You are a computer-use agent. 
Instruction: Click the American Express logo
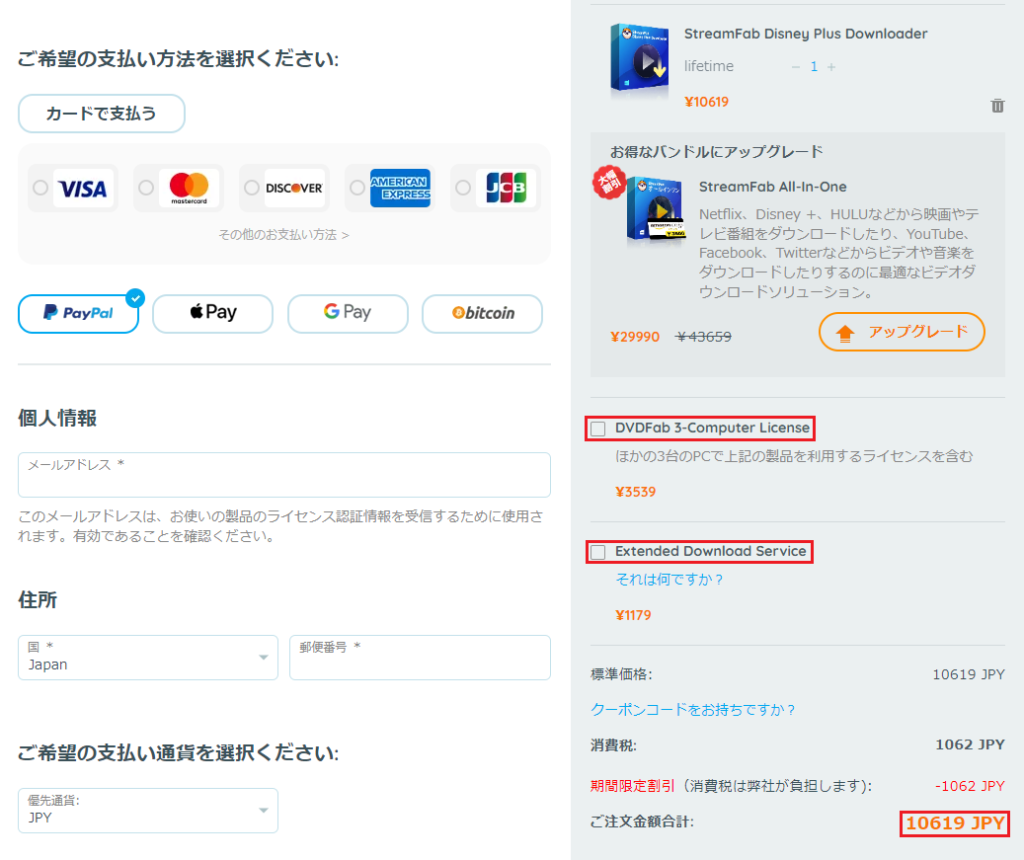coord(400,188)
